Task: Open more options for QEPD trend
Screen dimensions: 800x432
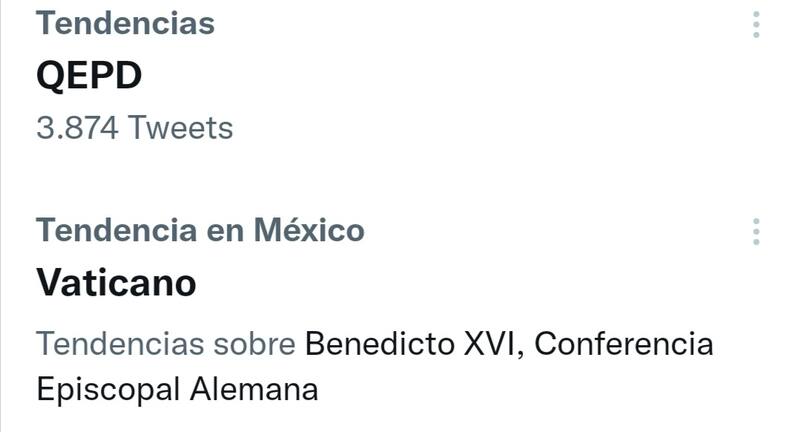Action: (x=757, y=25)
